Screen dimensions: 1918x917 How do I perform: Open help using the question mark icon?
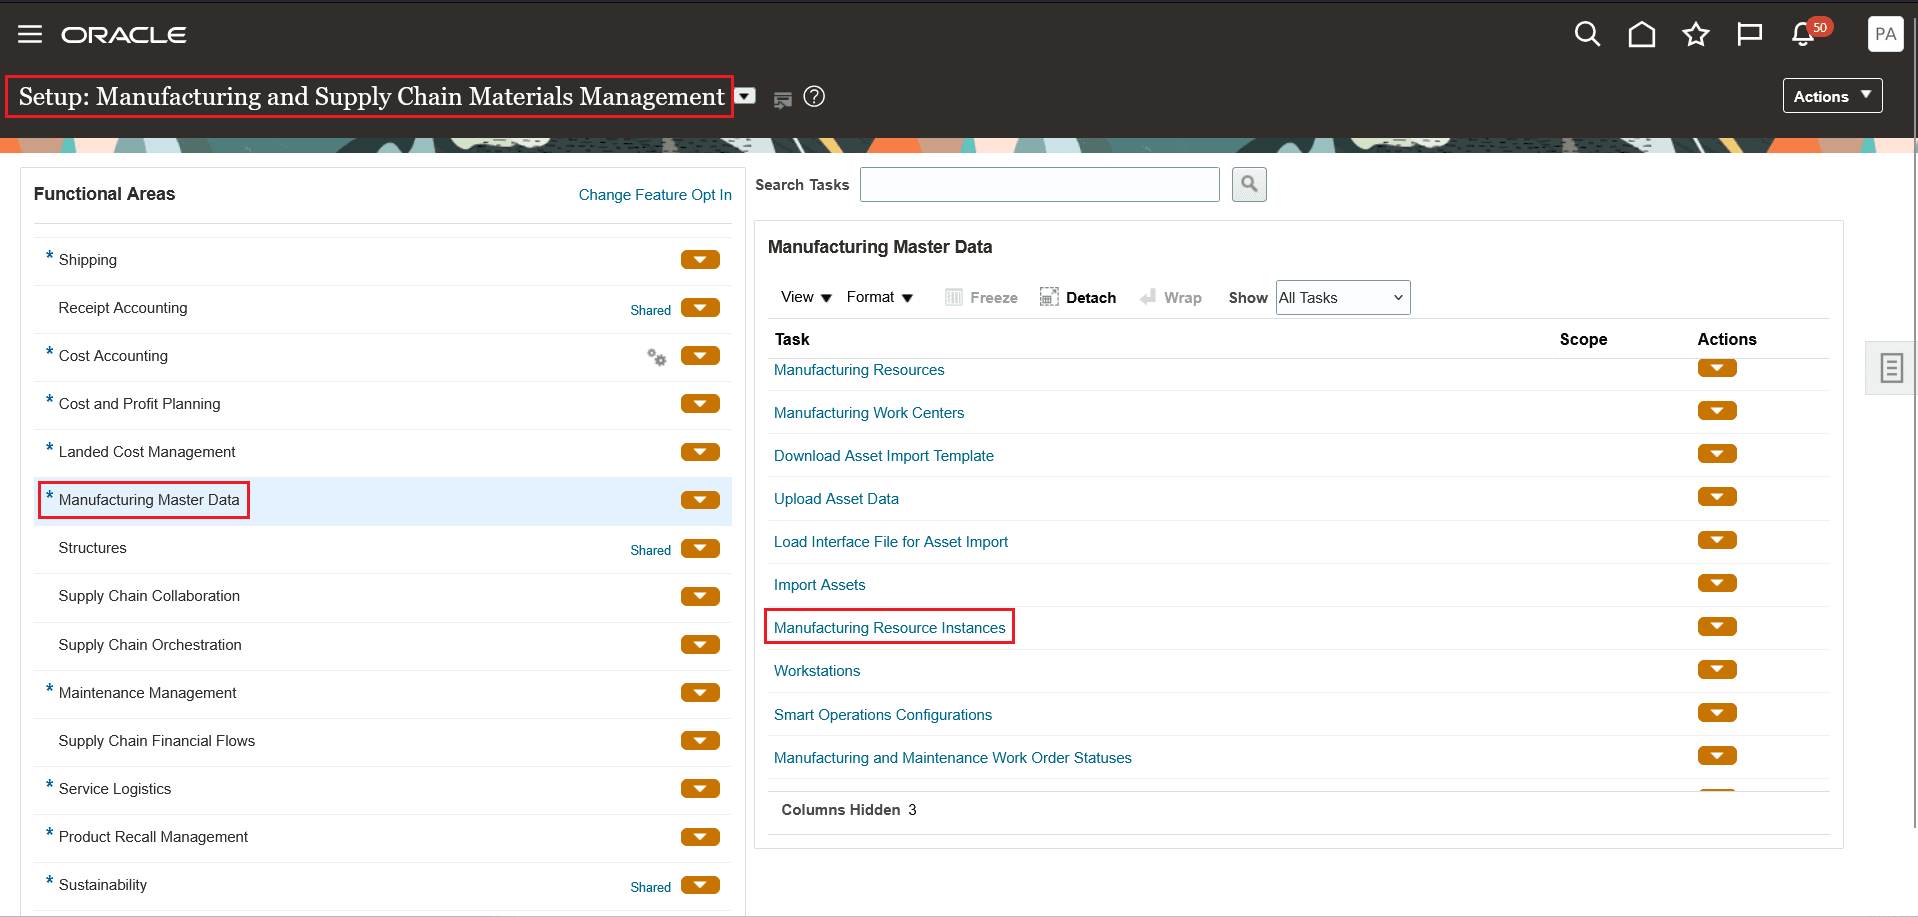pyautogui.click(x=814, y=96)
